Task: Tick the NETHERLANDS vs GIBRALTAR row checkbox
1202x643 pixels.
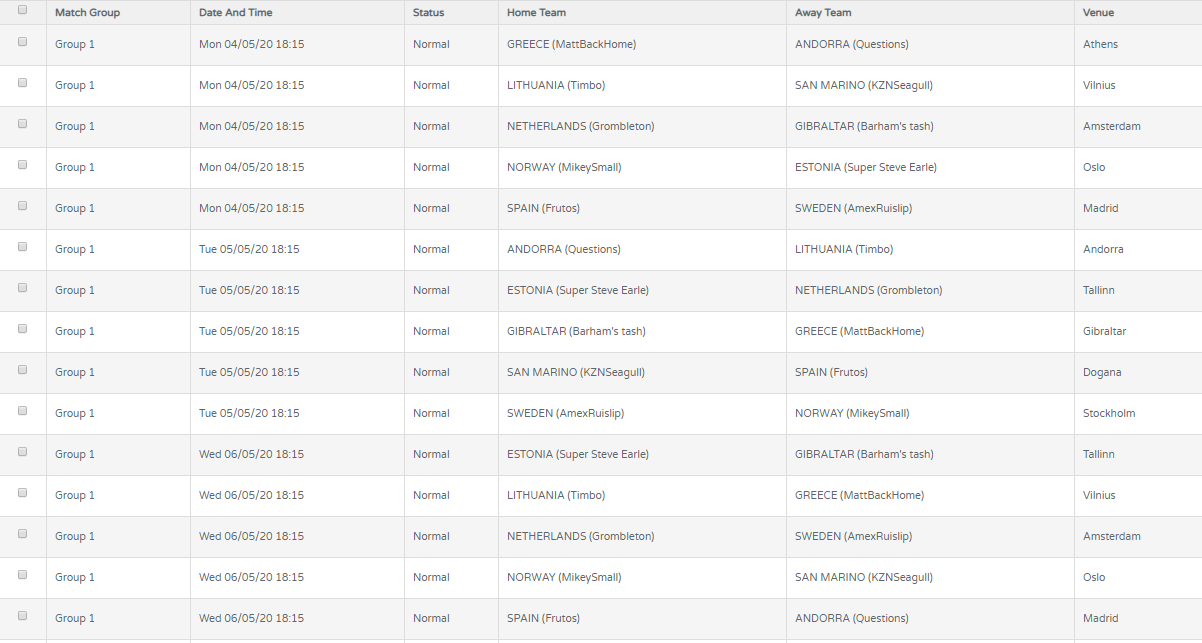Action: (22, 124)
